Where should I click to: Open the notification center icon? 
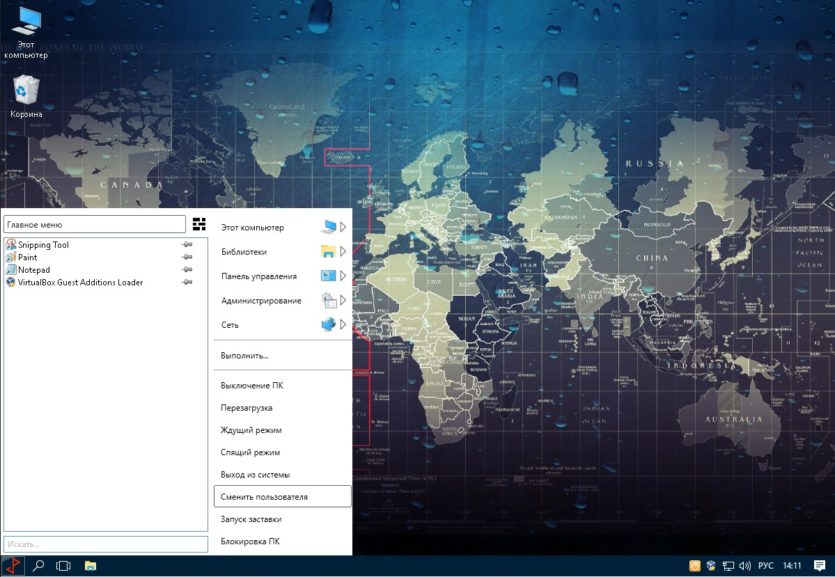click(x=820, y=565)
